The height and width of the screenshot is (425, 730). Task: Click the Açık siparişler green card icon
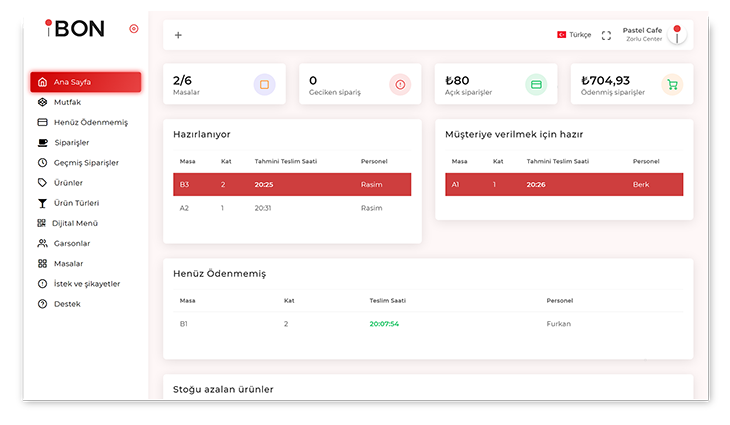tap(536, 85)
